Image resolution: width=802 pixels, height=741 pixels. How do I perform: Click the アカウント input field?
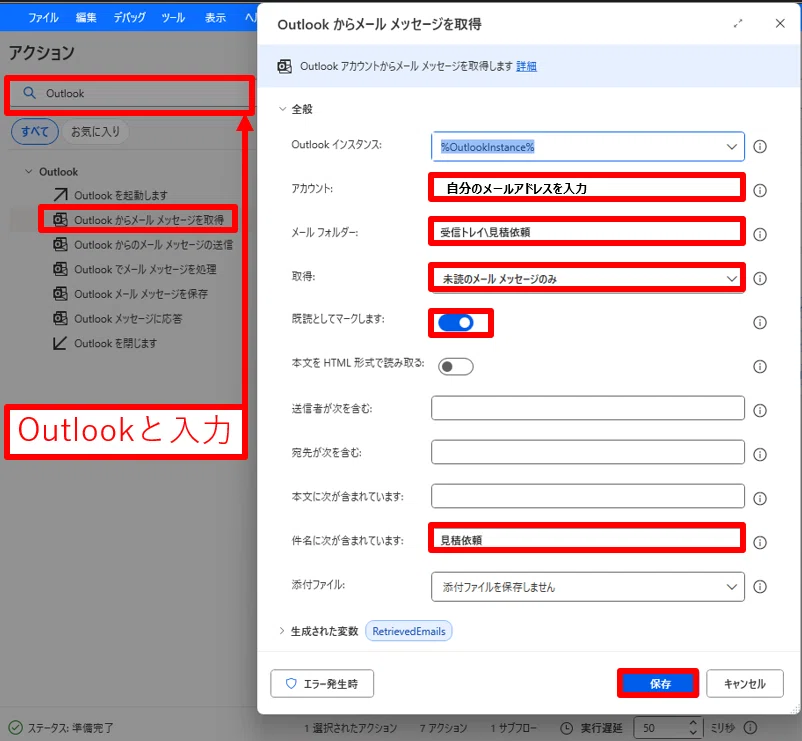point(587,188)
